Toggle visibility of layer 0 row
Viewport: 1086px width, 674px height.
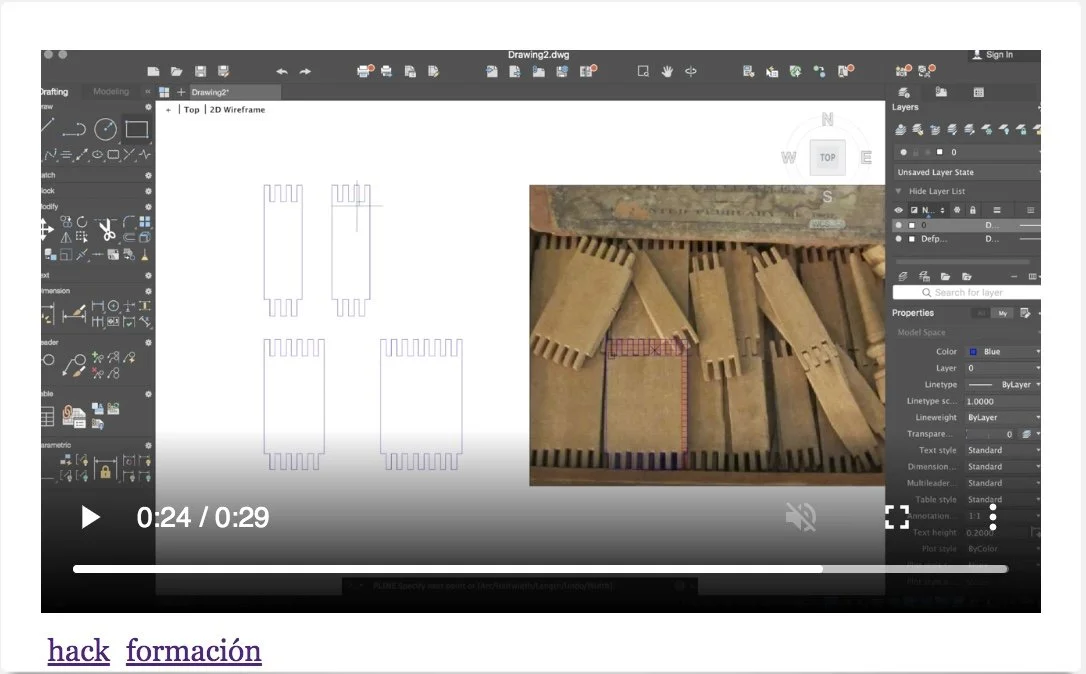pos(899,225)
